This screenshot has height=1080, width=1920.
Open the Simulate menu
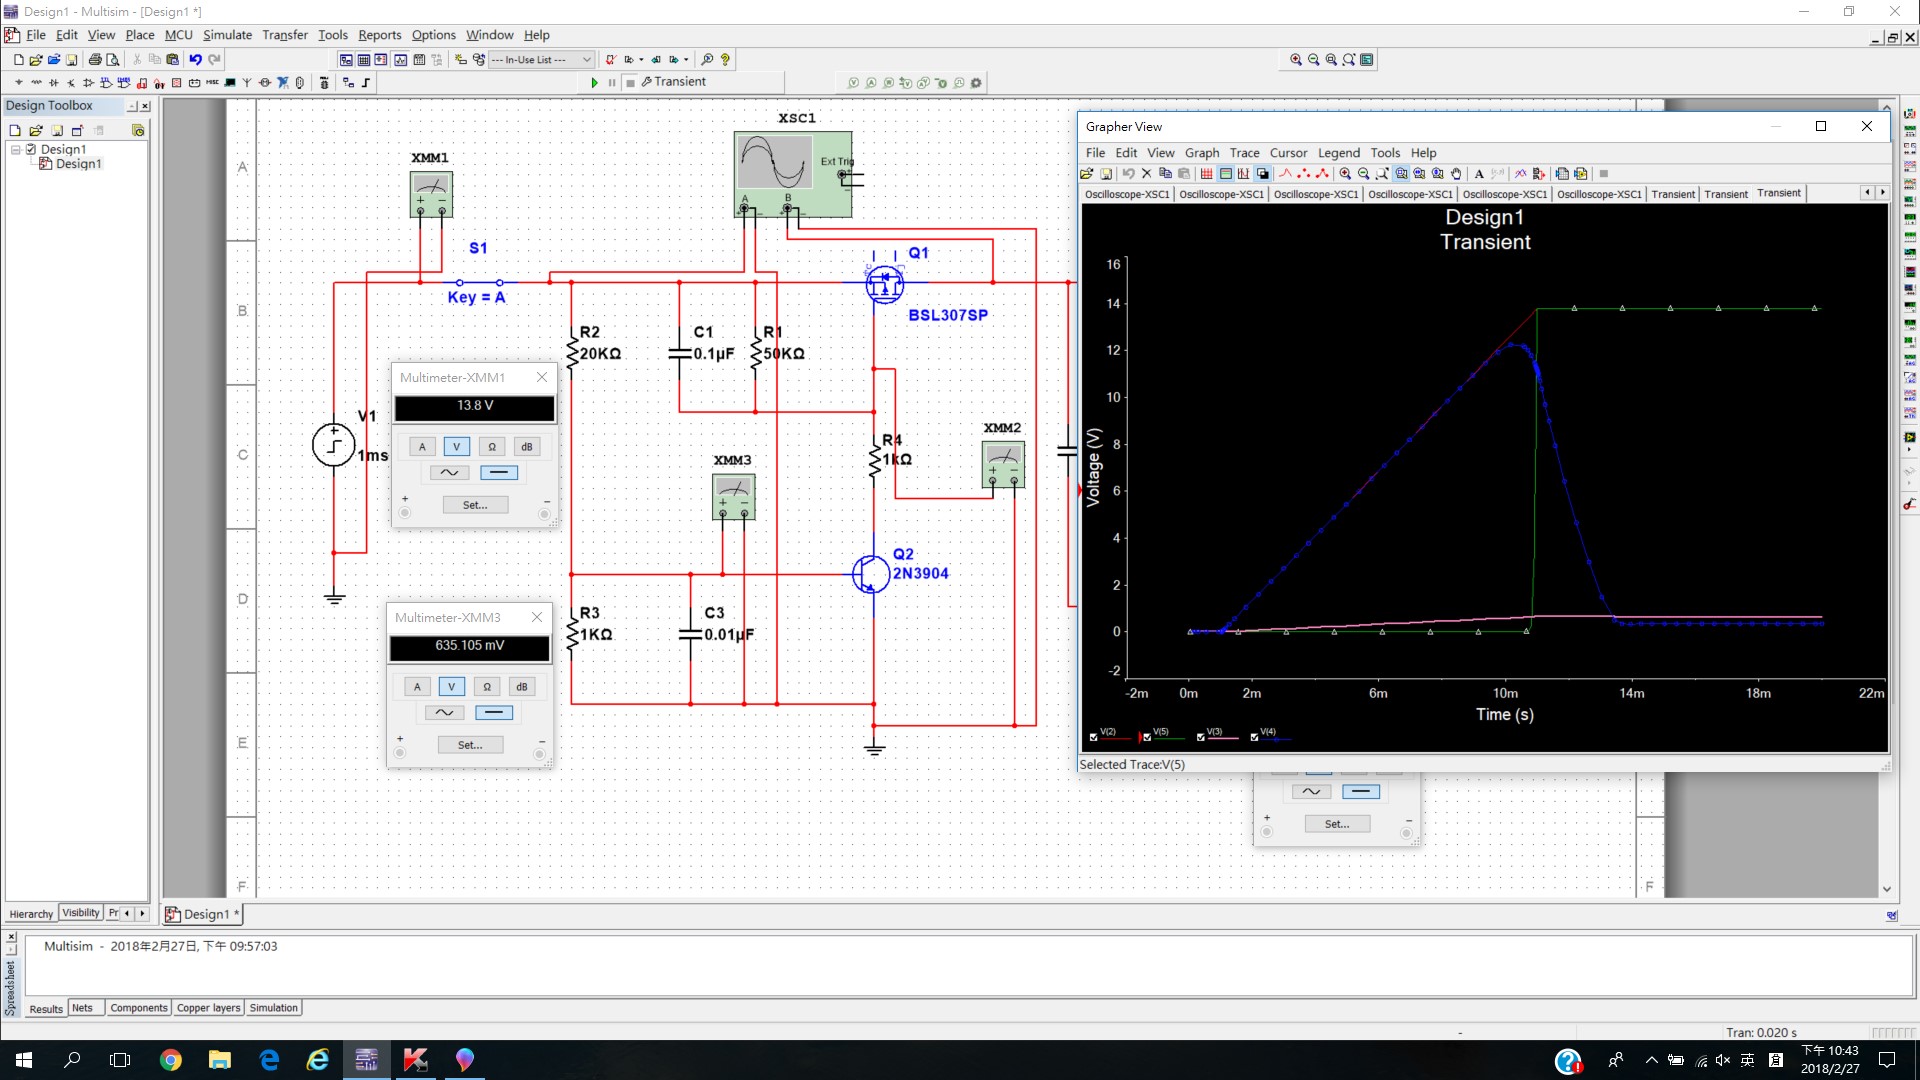click(227, 35)
